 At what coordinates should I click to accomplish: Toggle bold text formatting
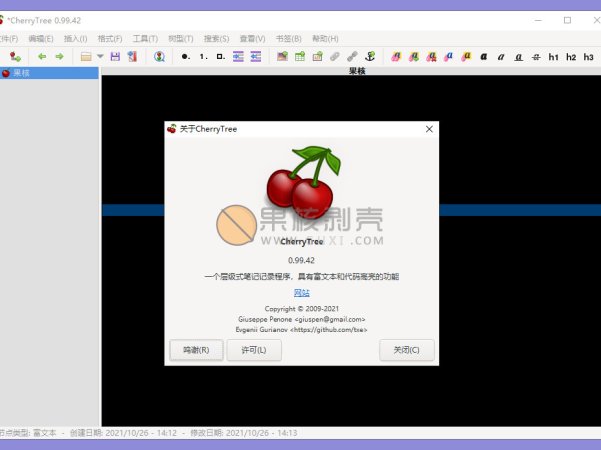click(x=484, y=57)
